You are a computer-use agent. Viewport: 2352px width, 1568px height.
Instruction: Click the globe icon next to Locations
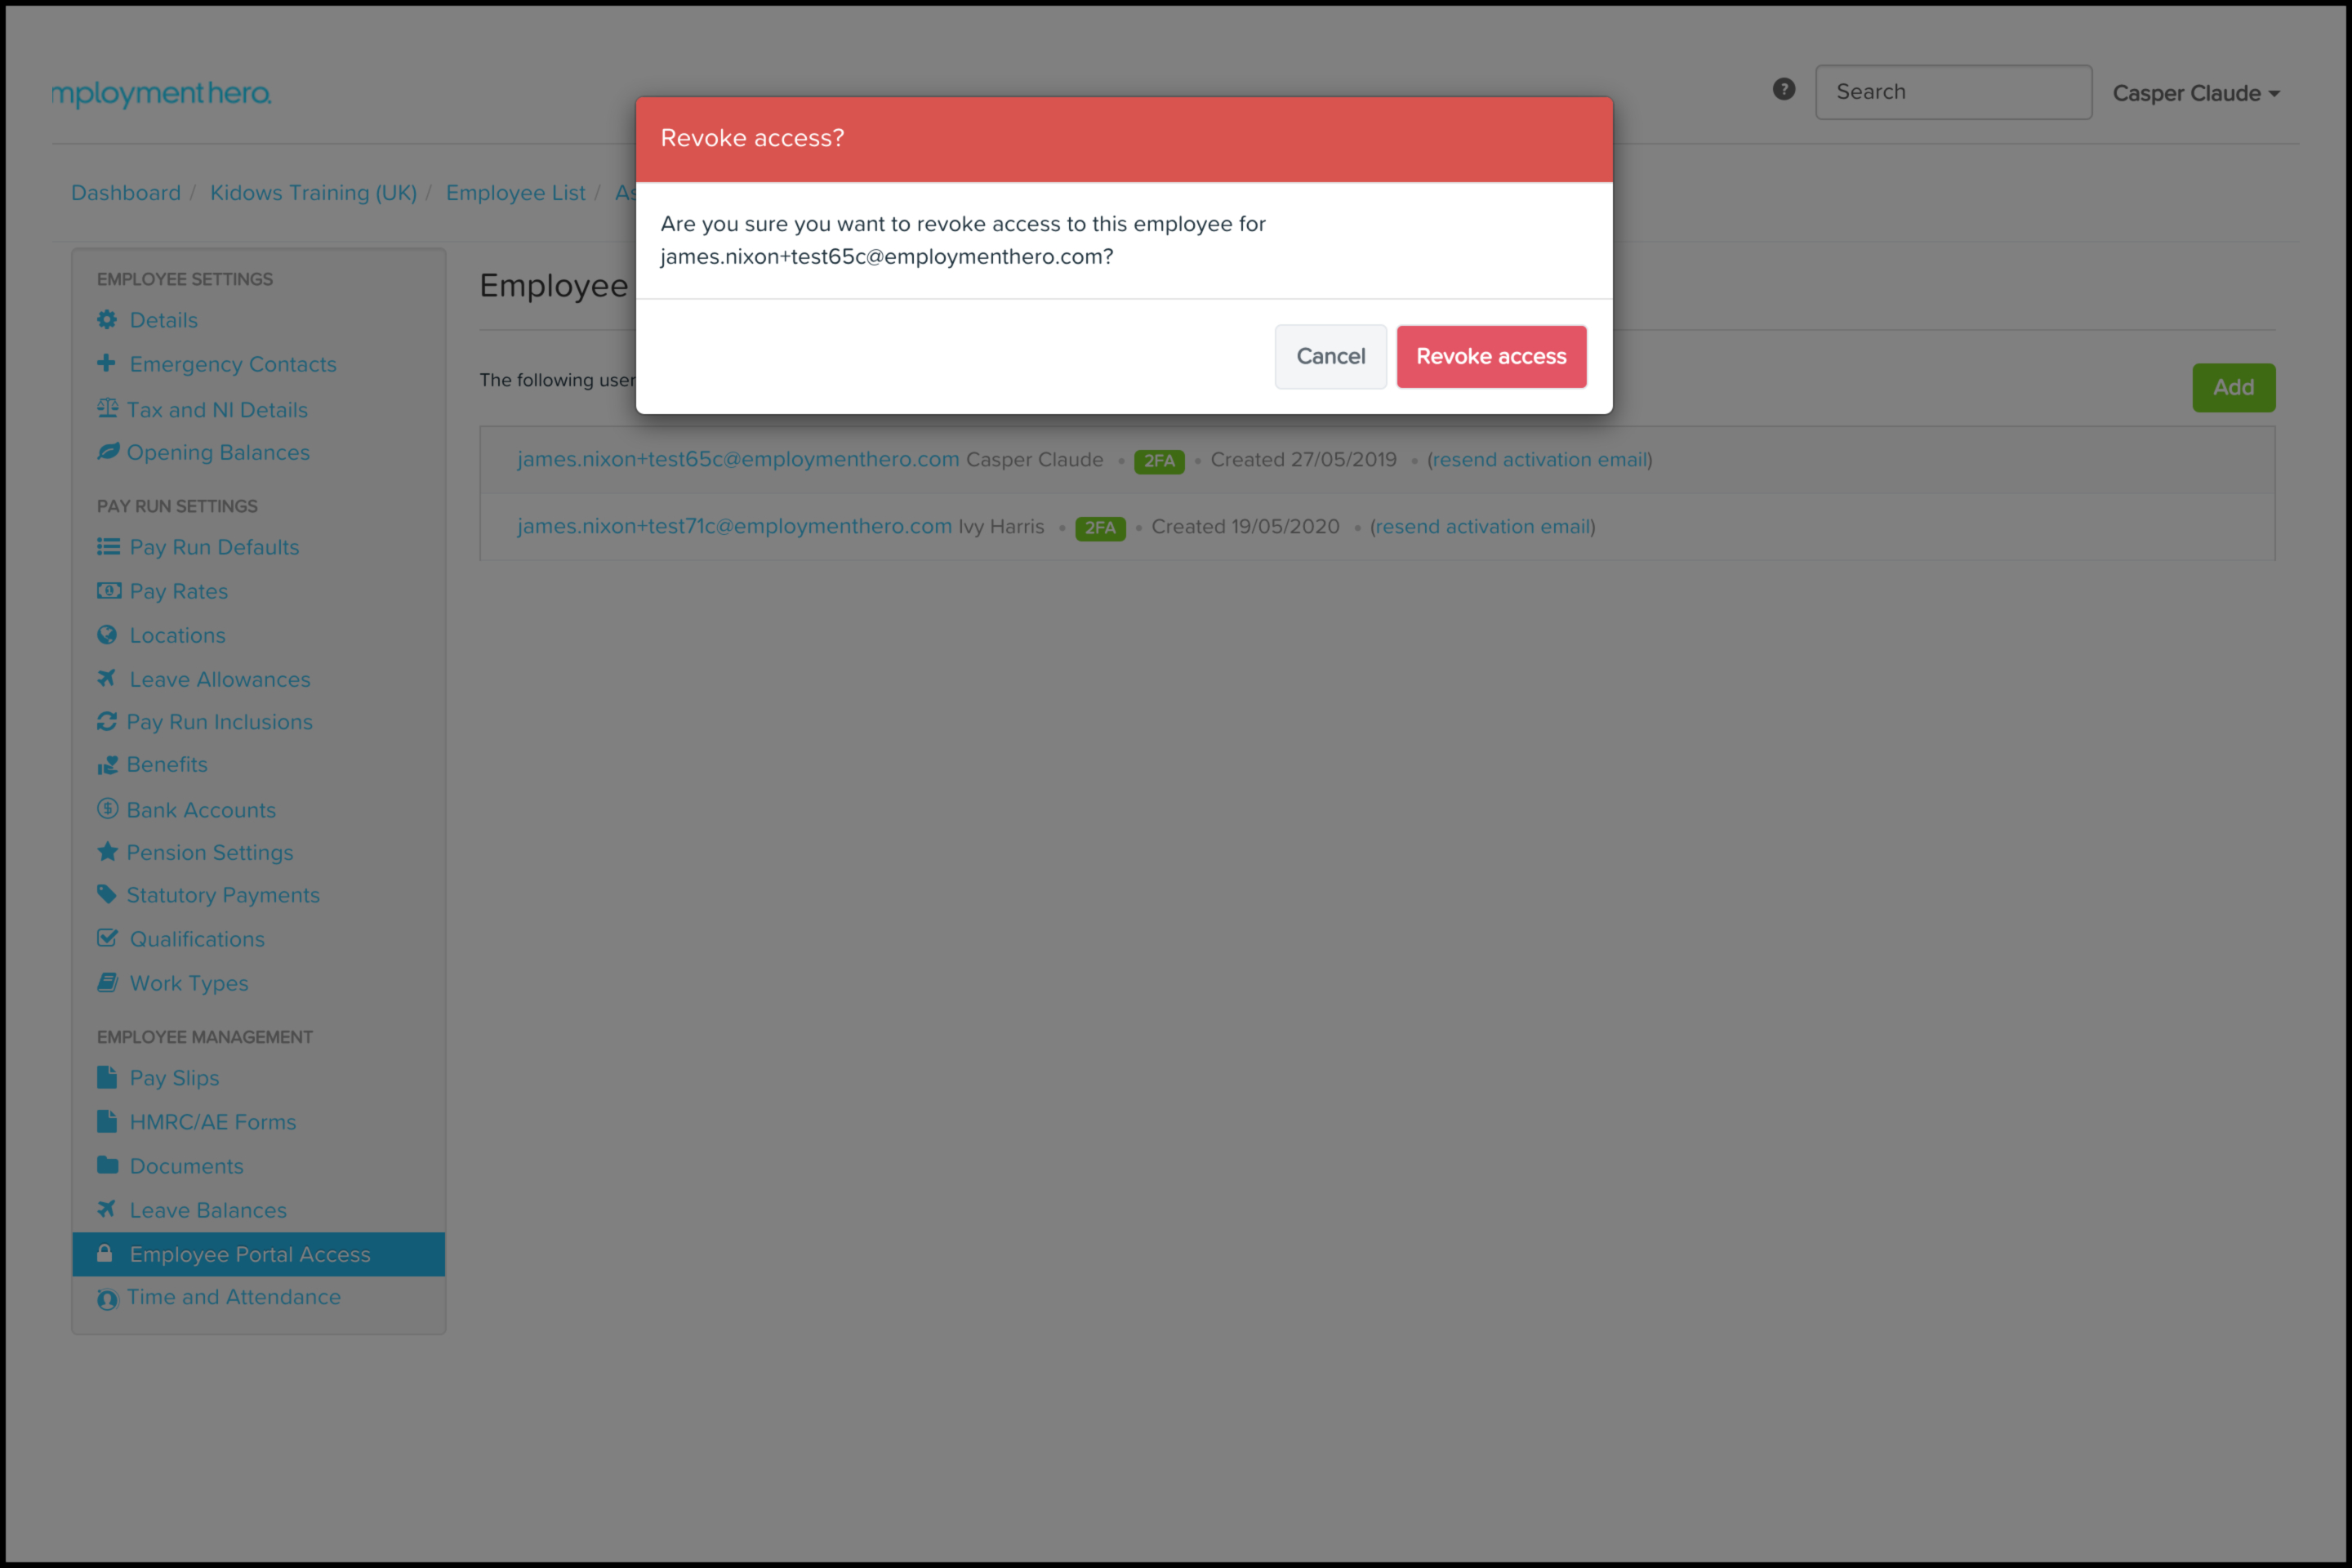tap(107, 634)
